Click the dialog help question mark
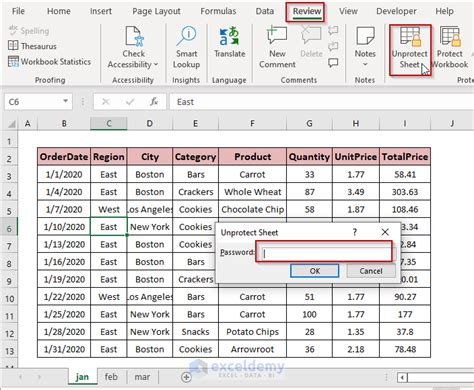Image resolution: width=474 pixels, height=390 pixels. (355, 232)
